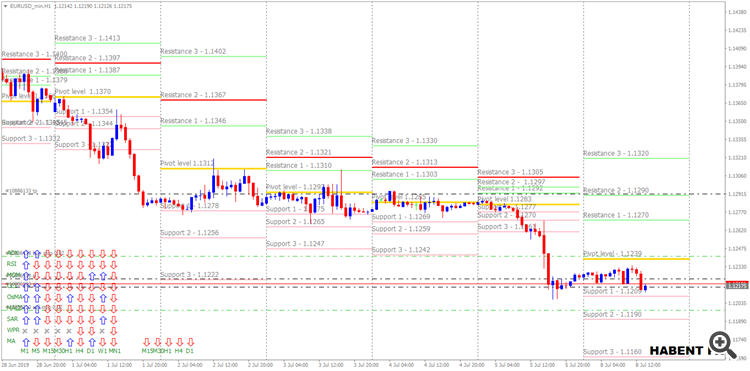750x371 pixels.
Task: Select the WPR H4 red down arrow
Action: click(80, 331)
